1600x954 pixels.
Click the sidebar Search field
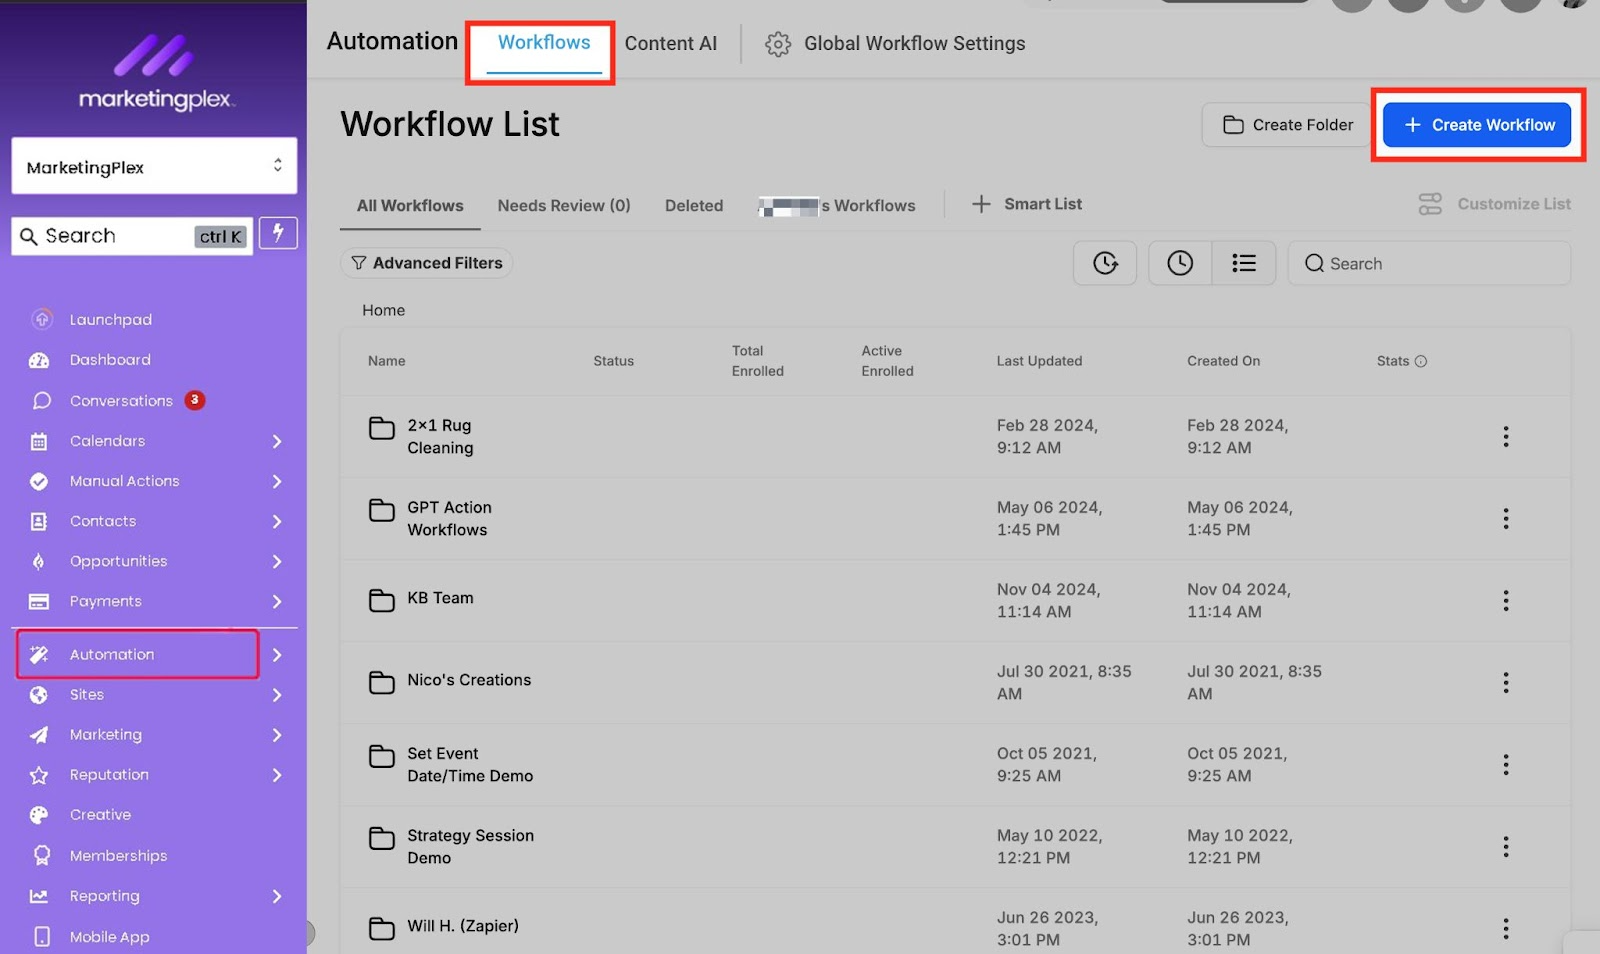(132, 236)
